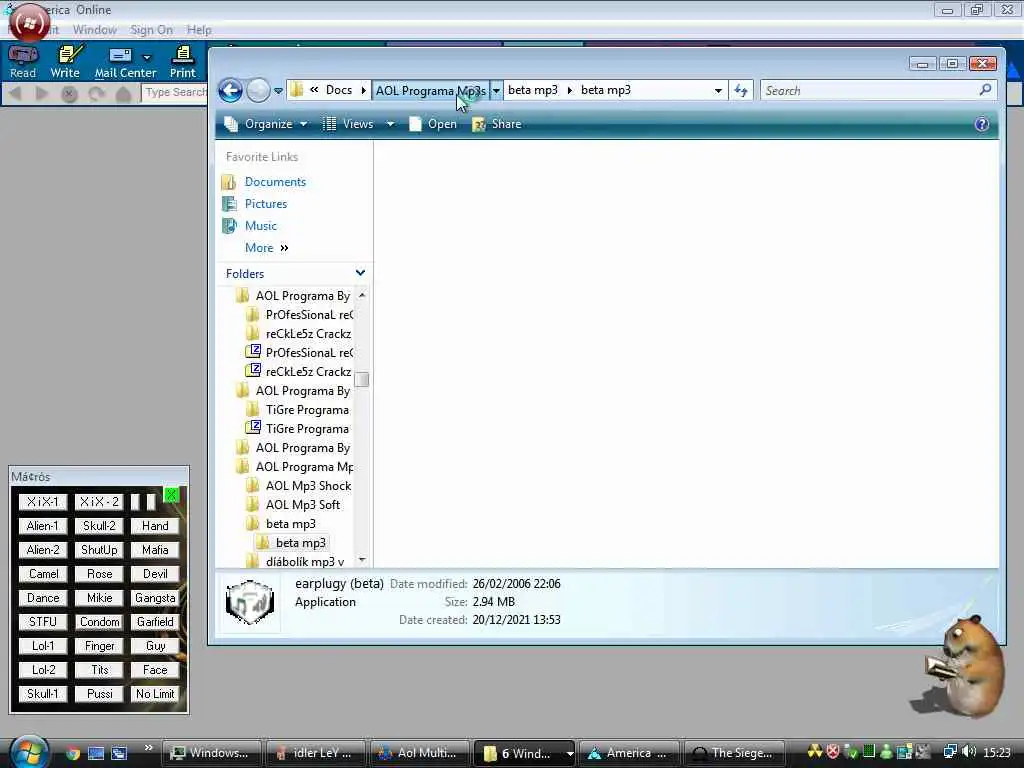Screen dimensions: 1024x768
Task: Open the Windows Start orb
Action: [29, 752]
